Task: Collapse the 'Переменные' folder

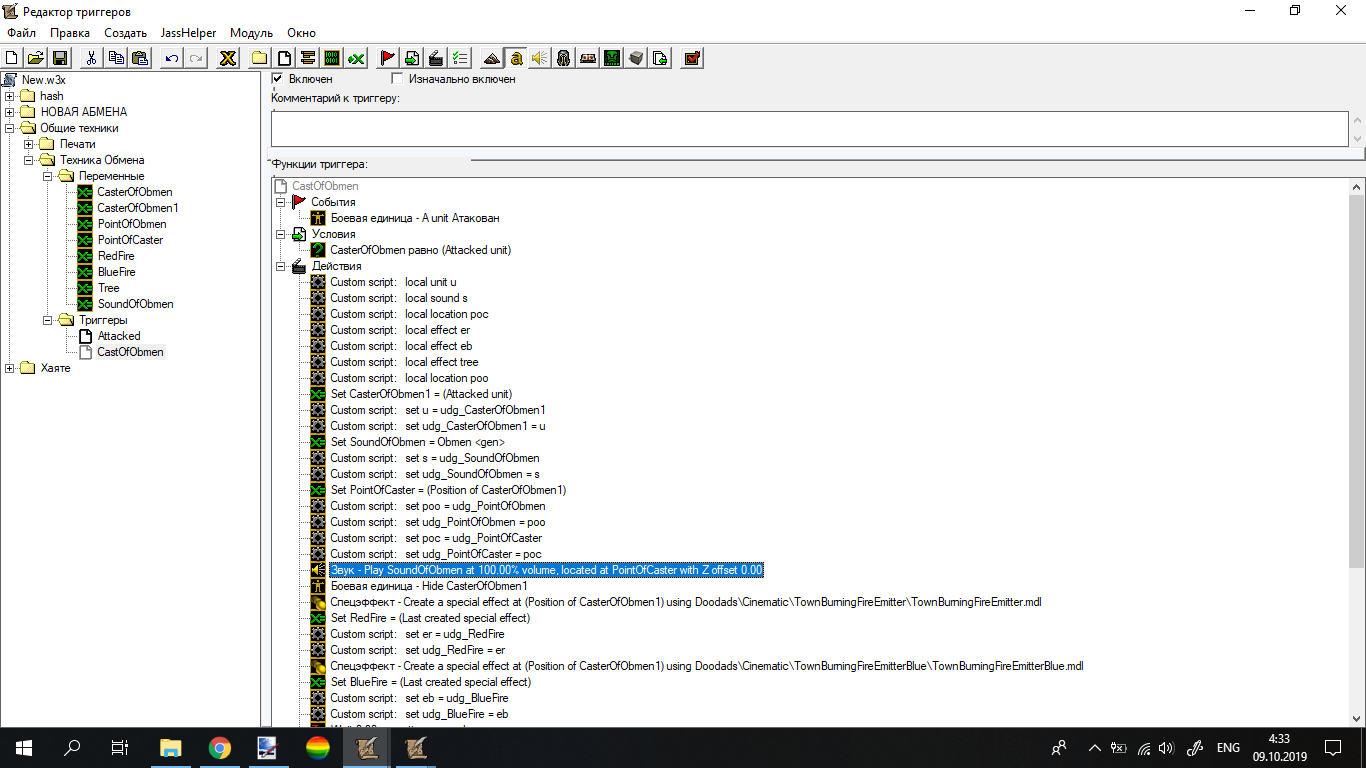Action: [48, 176]
